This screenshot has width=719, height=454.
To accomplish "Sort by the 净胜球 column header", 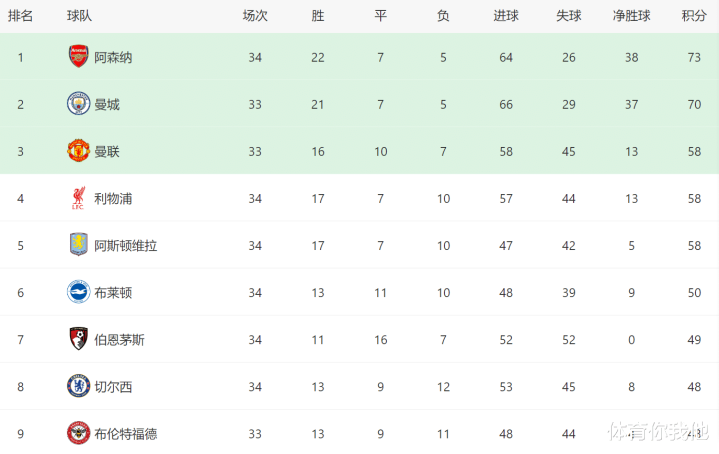I will pyautogui.click(x=632, y=16).
